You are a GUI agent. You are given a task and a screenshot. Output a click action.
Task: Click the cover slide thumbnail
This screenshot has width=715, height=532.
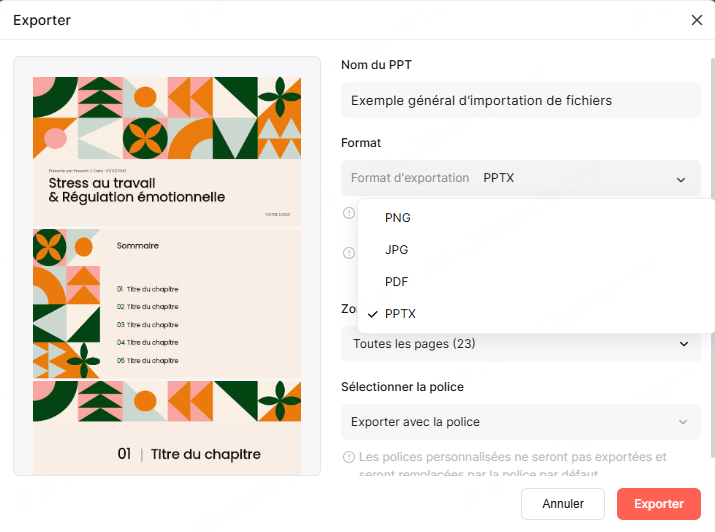pos(167,150)
